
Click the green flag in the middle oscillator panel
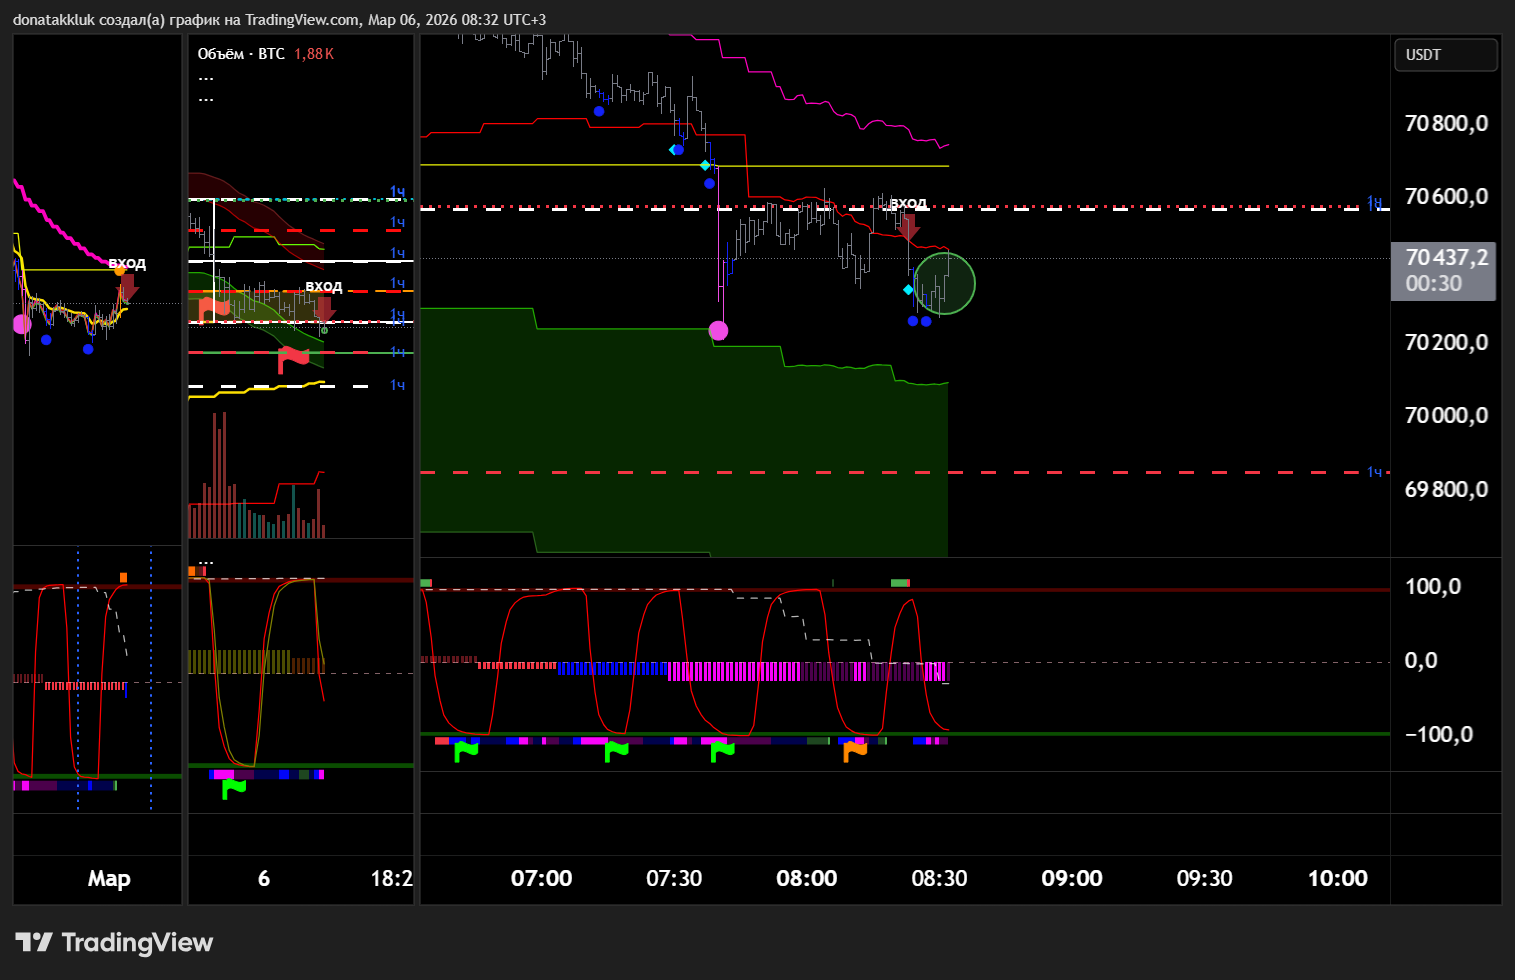click(233, 789)
